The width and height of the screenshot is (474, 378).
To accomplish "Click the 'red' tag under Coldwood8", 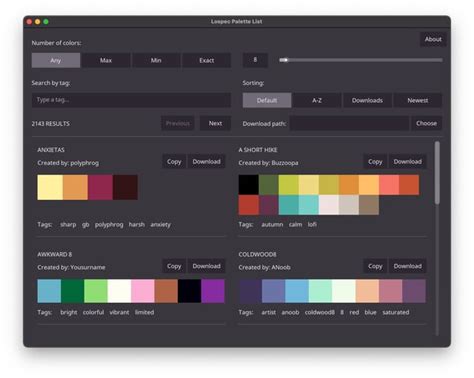I will tap(354, 312).
